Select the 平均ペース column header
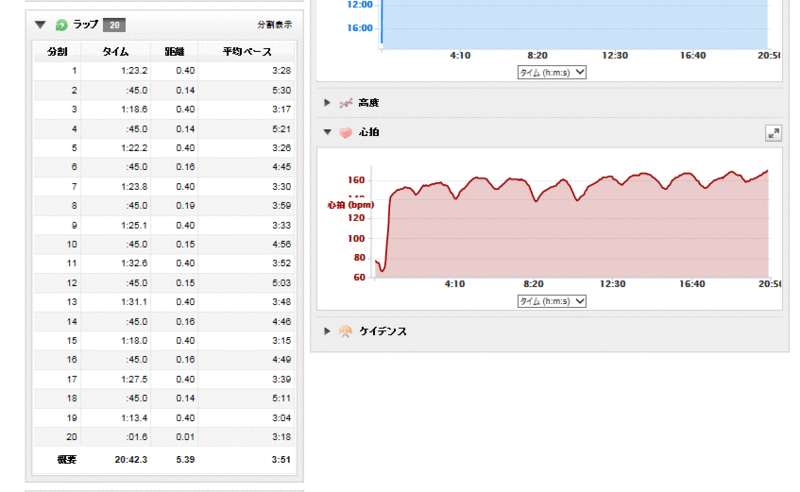Screen dimensions: 800x492 click(245, 51)
